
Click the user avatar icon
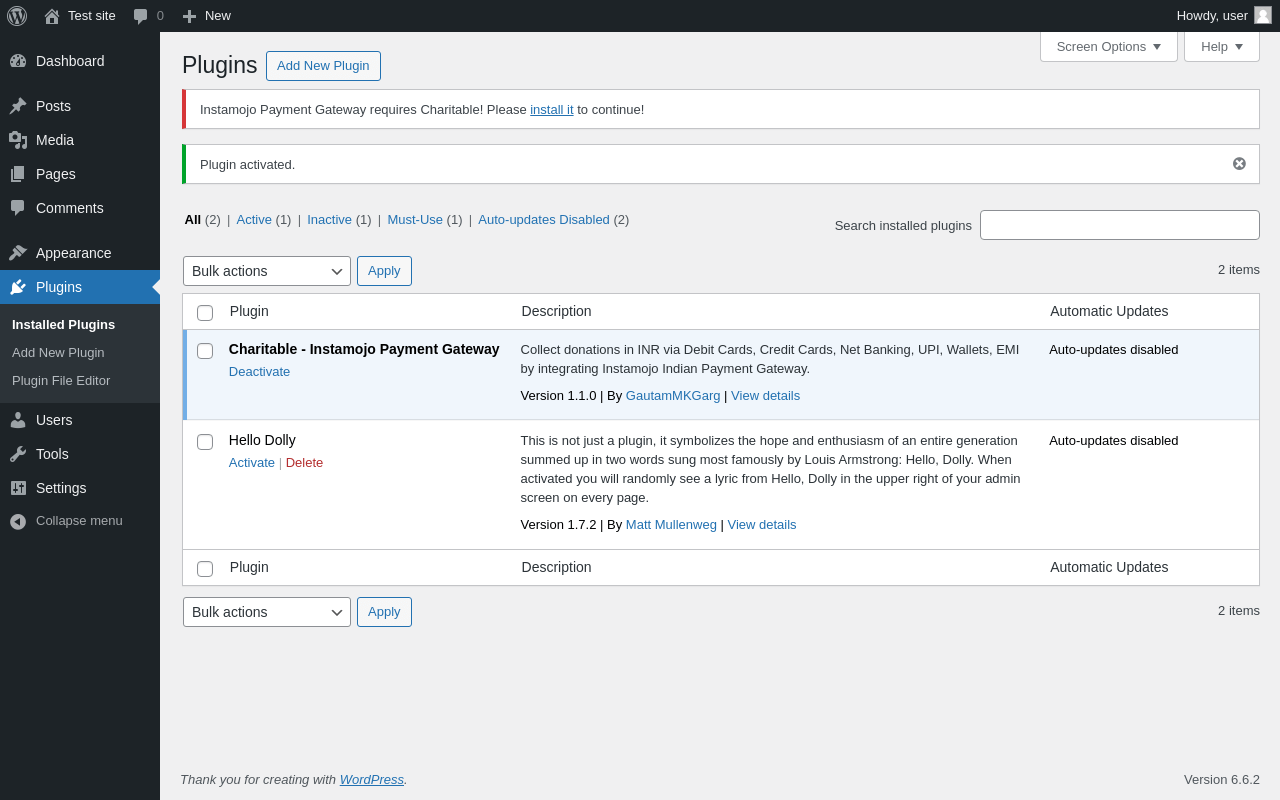point(1263,16)
